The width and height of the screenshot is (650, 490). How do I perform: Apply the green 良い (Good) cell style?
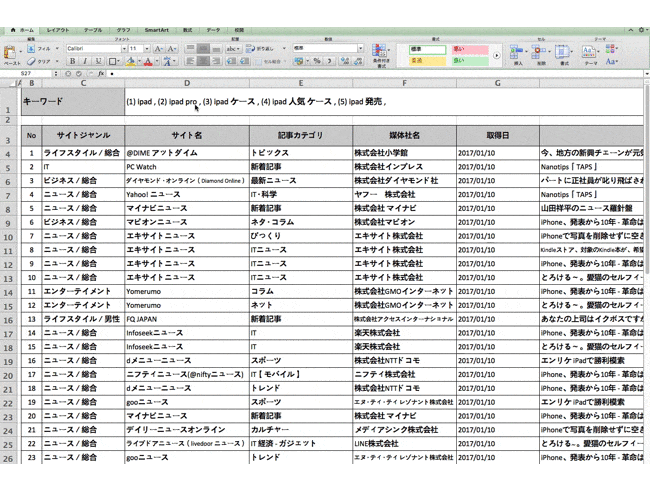[470, 61]
